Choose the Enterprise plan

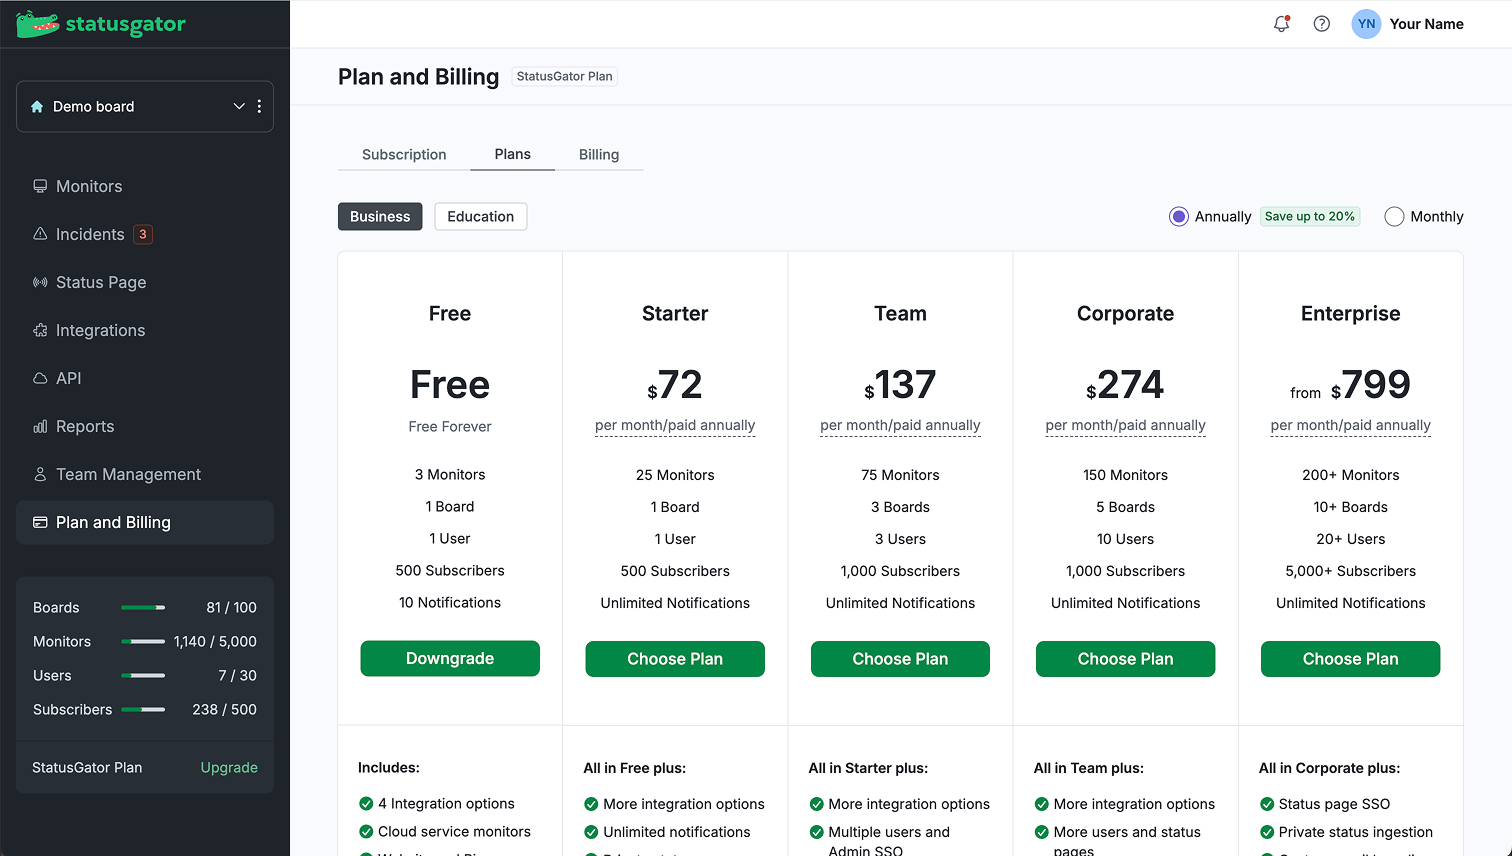[x=1350, y=659]
